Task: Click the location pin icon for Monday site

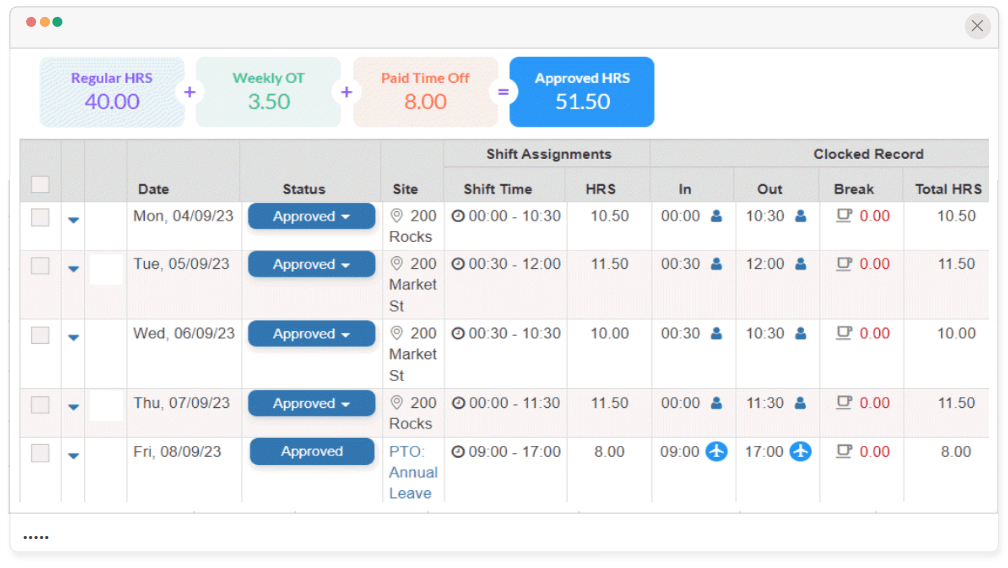Action: pos(396,216)
